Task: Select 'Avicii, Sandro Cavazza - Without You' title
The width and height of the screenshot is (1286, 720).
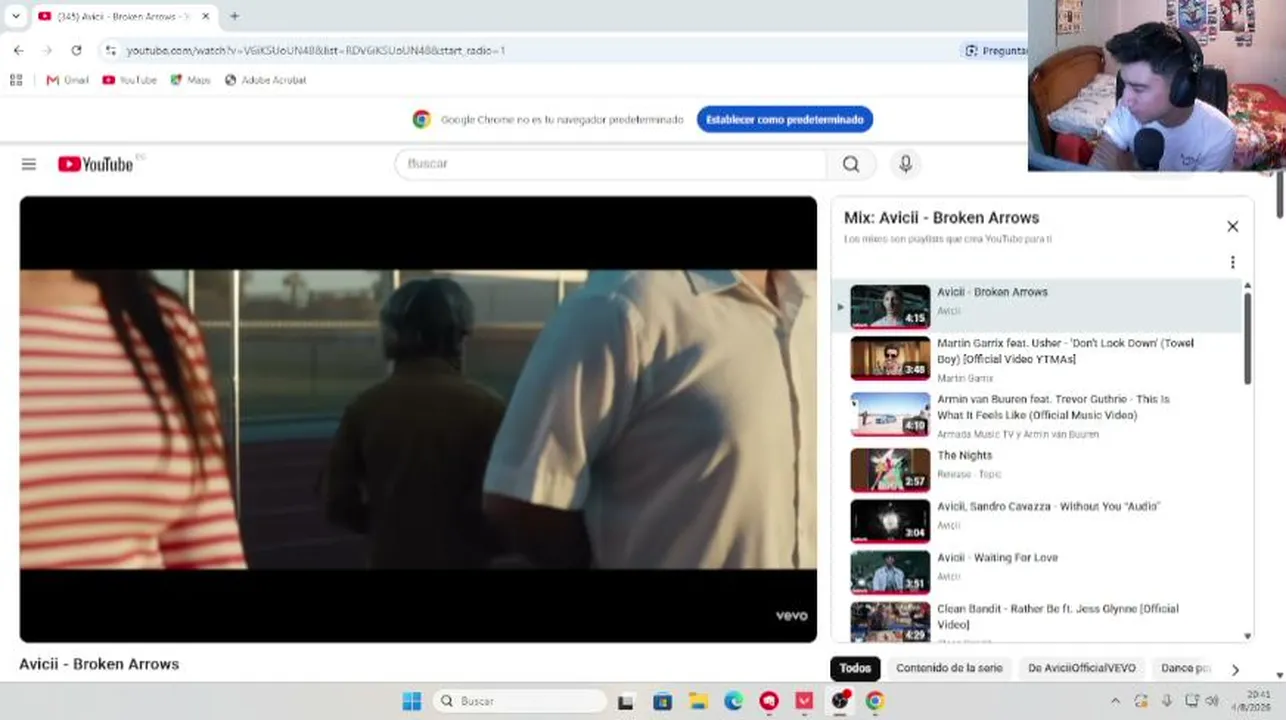Action: (x=1048, y=507)
